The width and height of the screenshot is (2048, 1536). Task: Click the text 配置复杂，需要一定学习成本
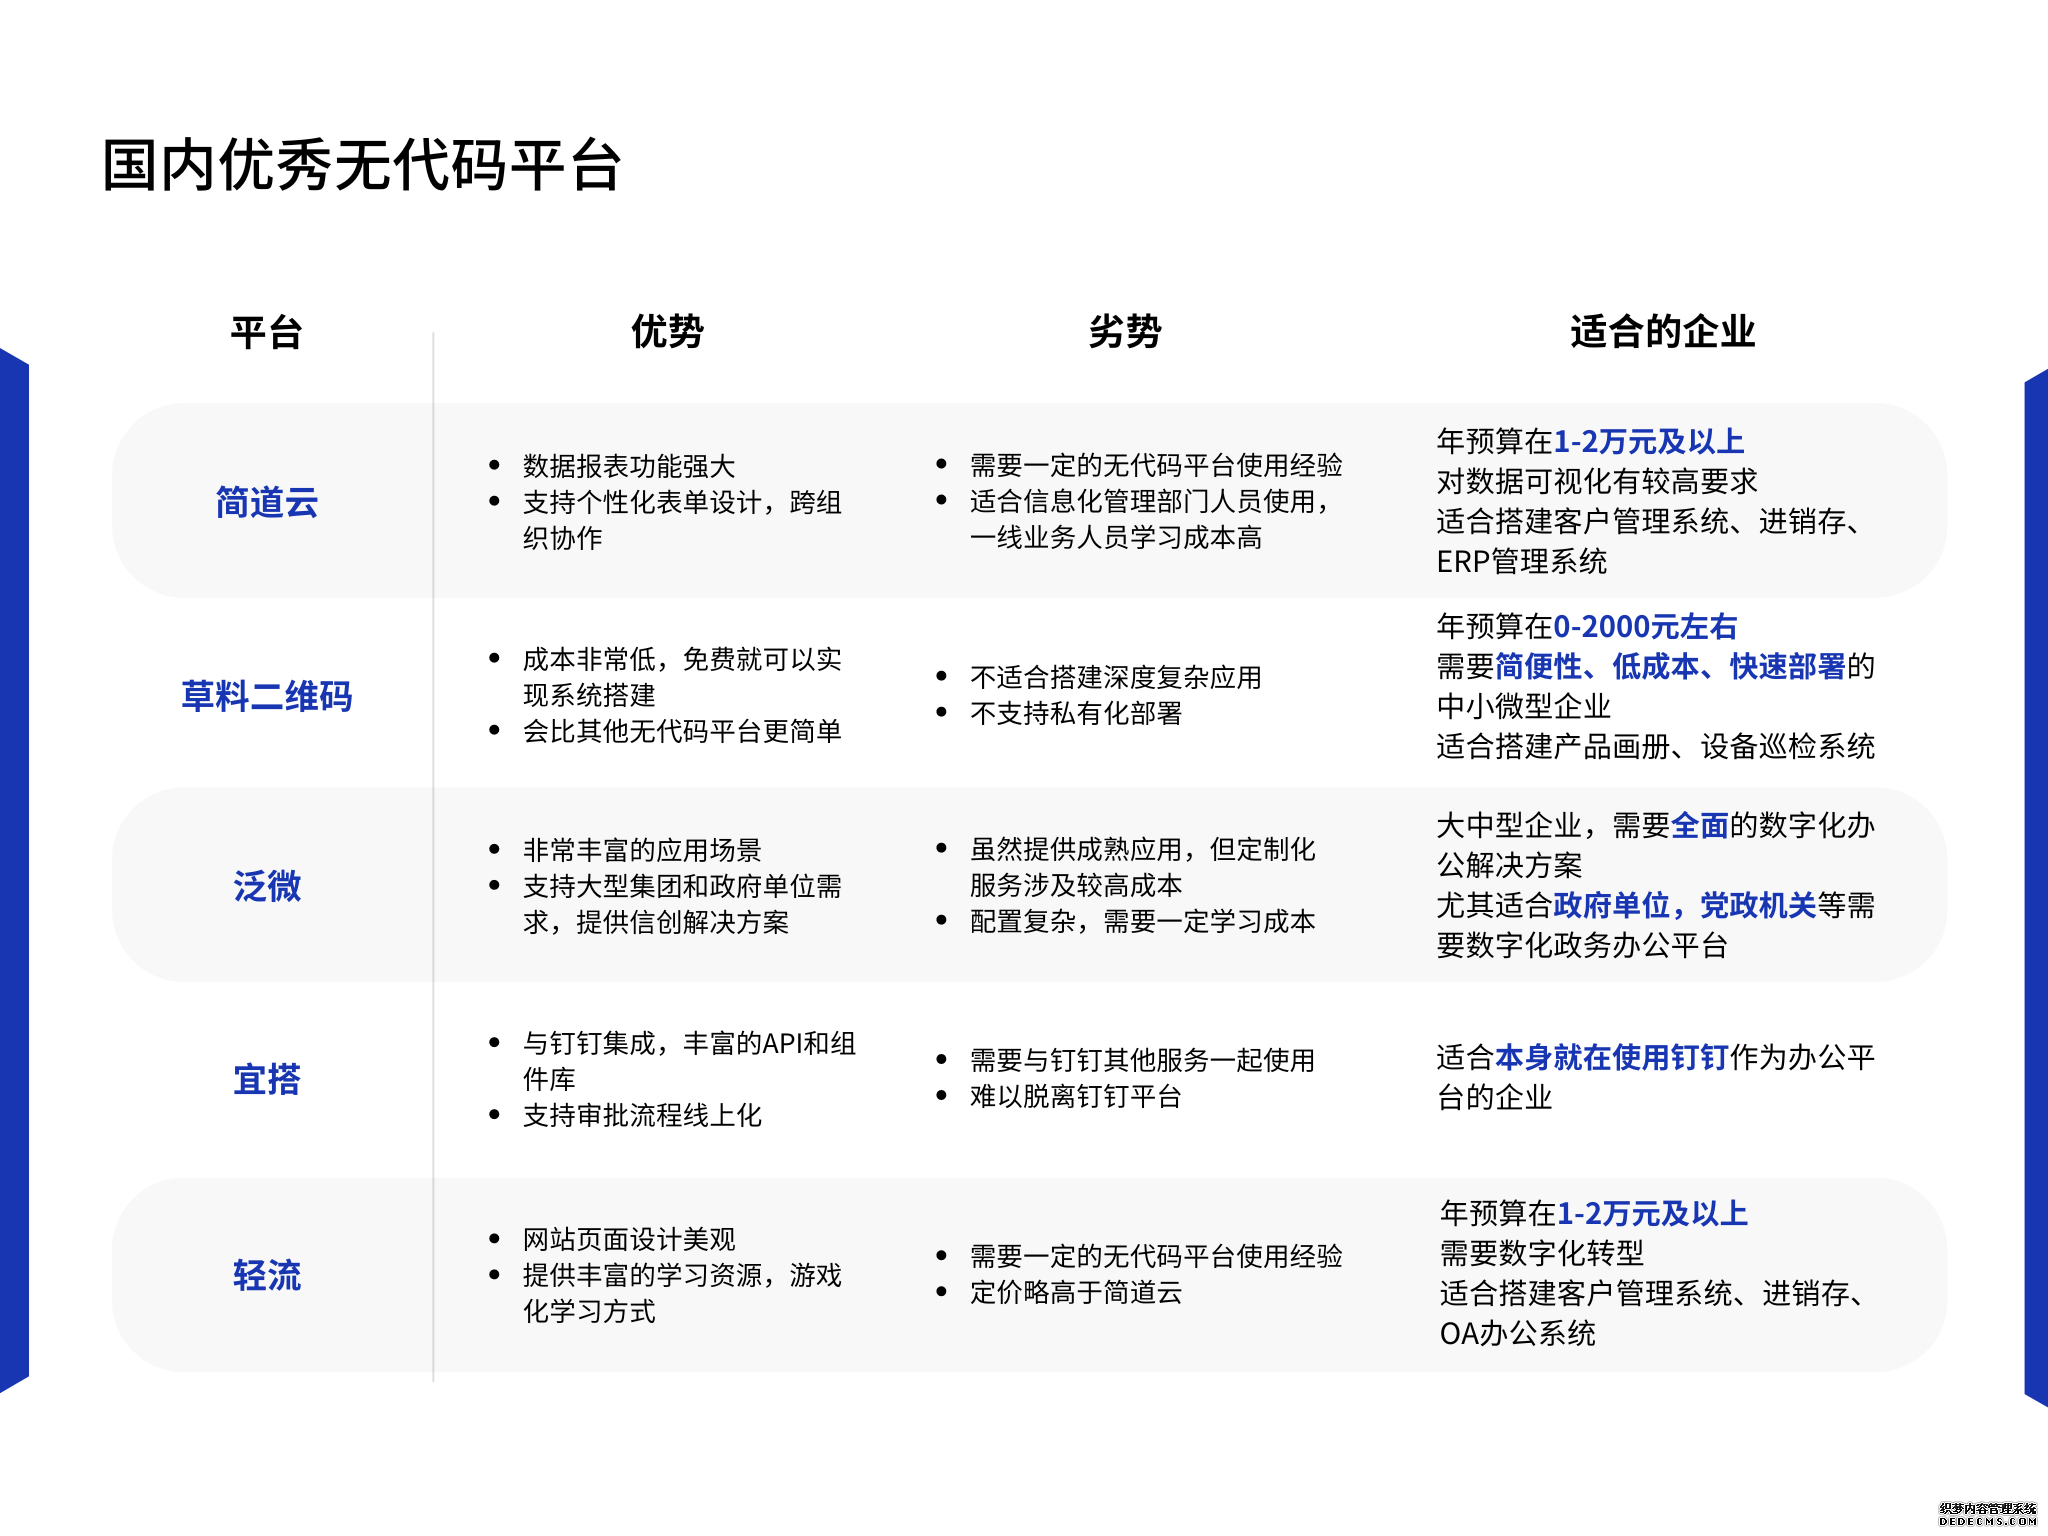coord(1143,921)
